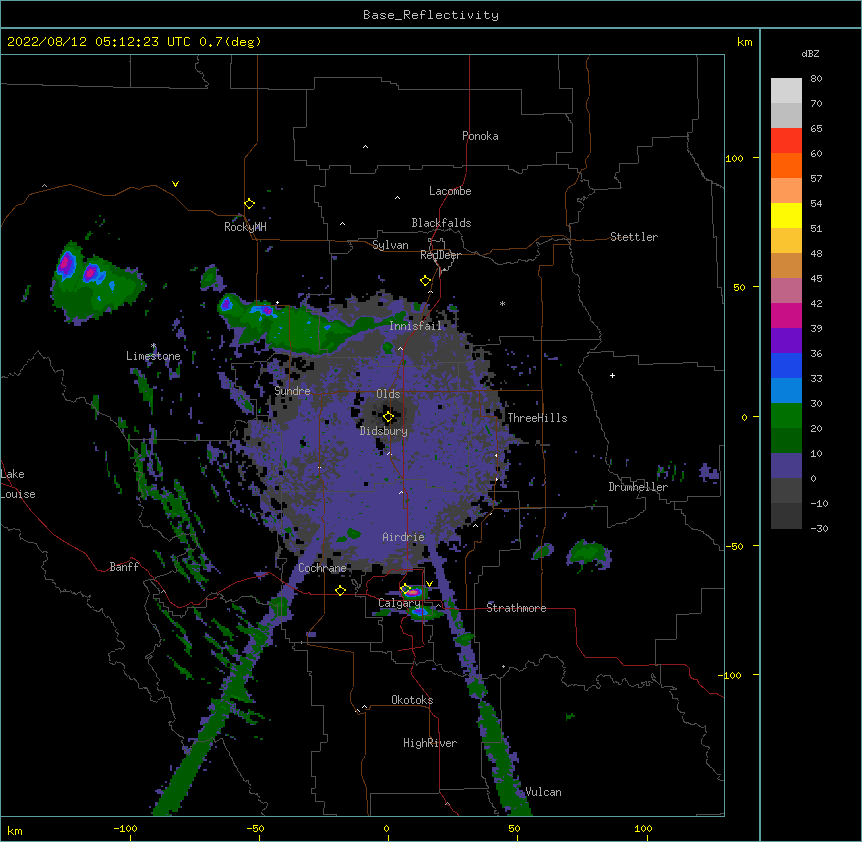Click the dBZ legend heading
The image size is (862, 842).
(810, 53)
